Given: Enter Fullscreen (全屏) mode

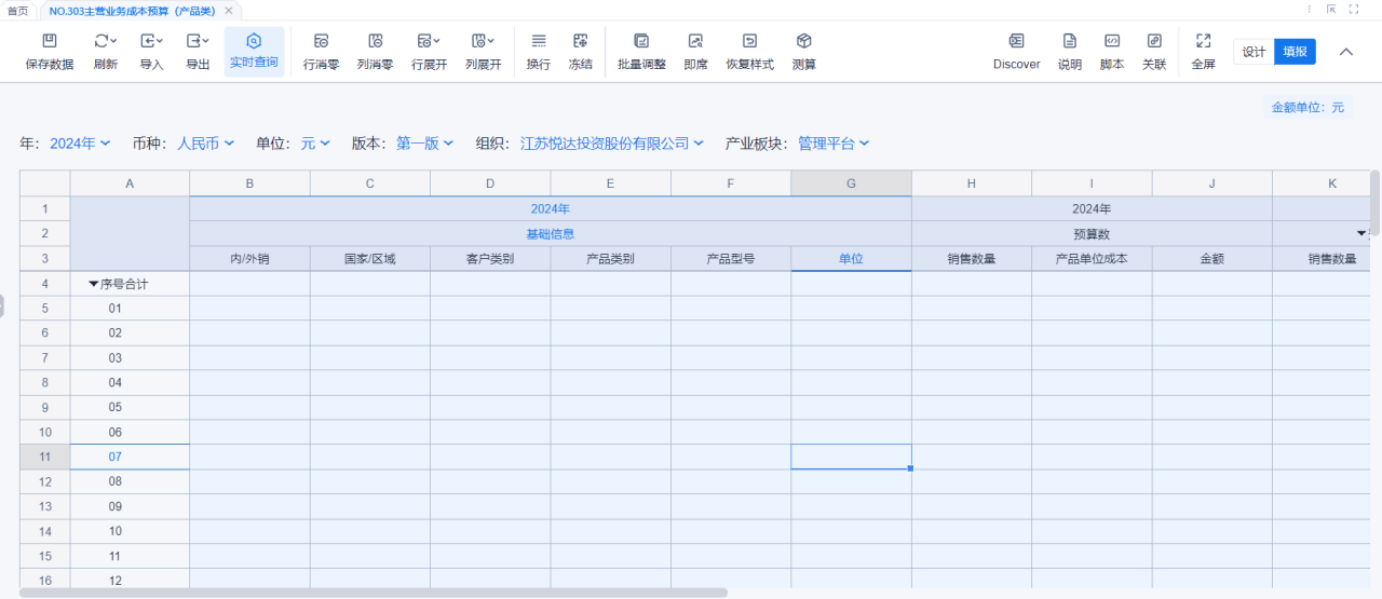Looking at the screenshot, I should (x=1203, y=42).
